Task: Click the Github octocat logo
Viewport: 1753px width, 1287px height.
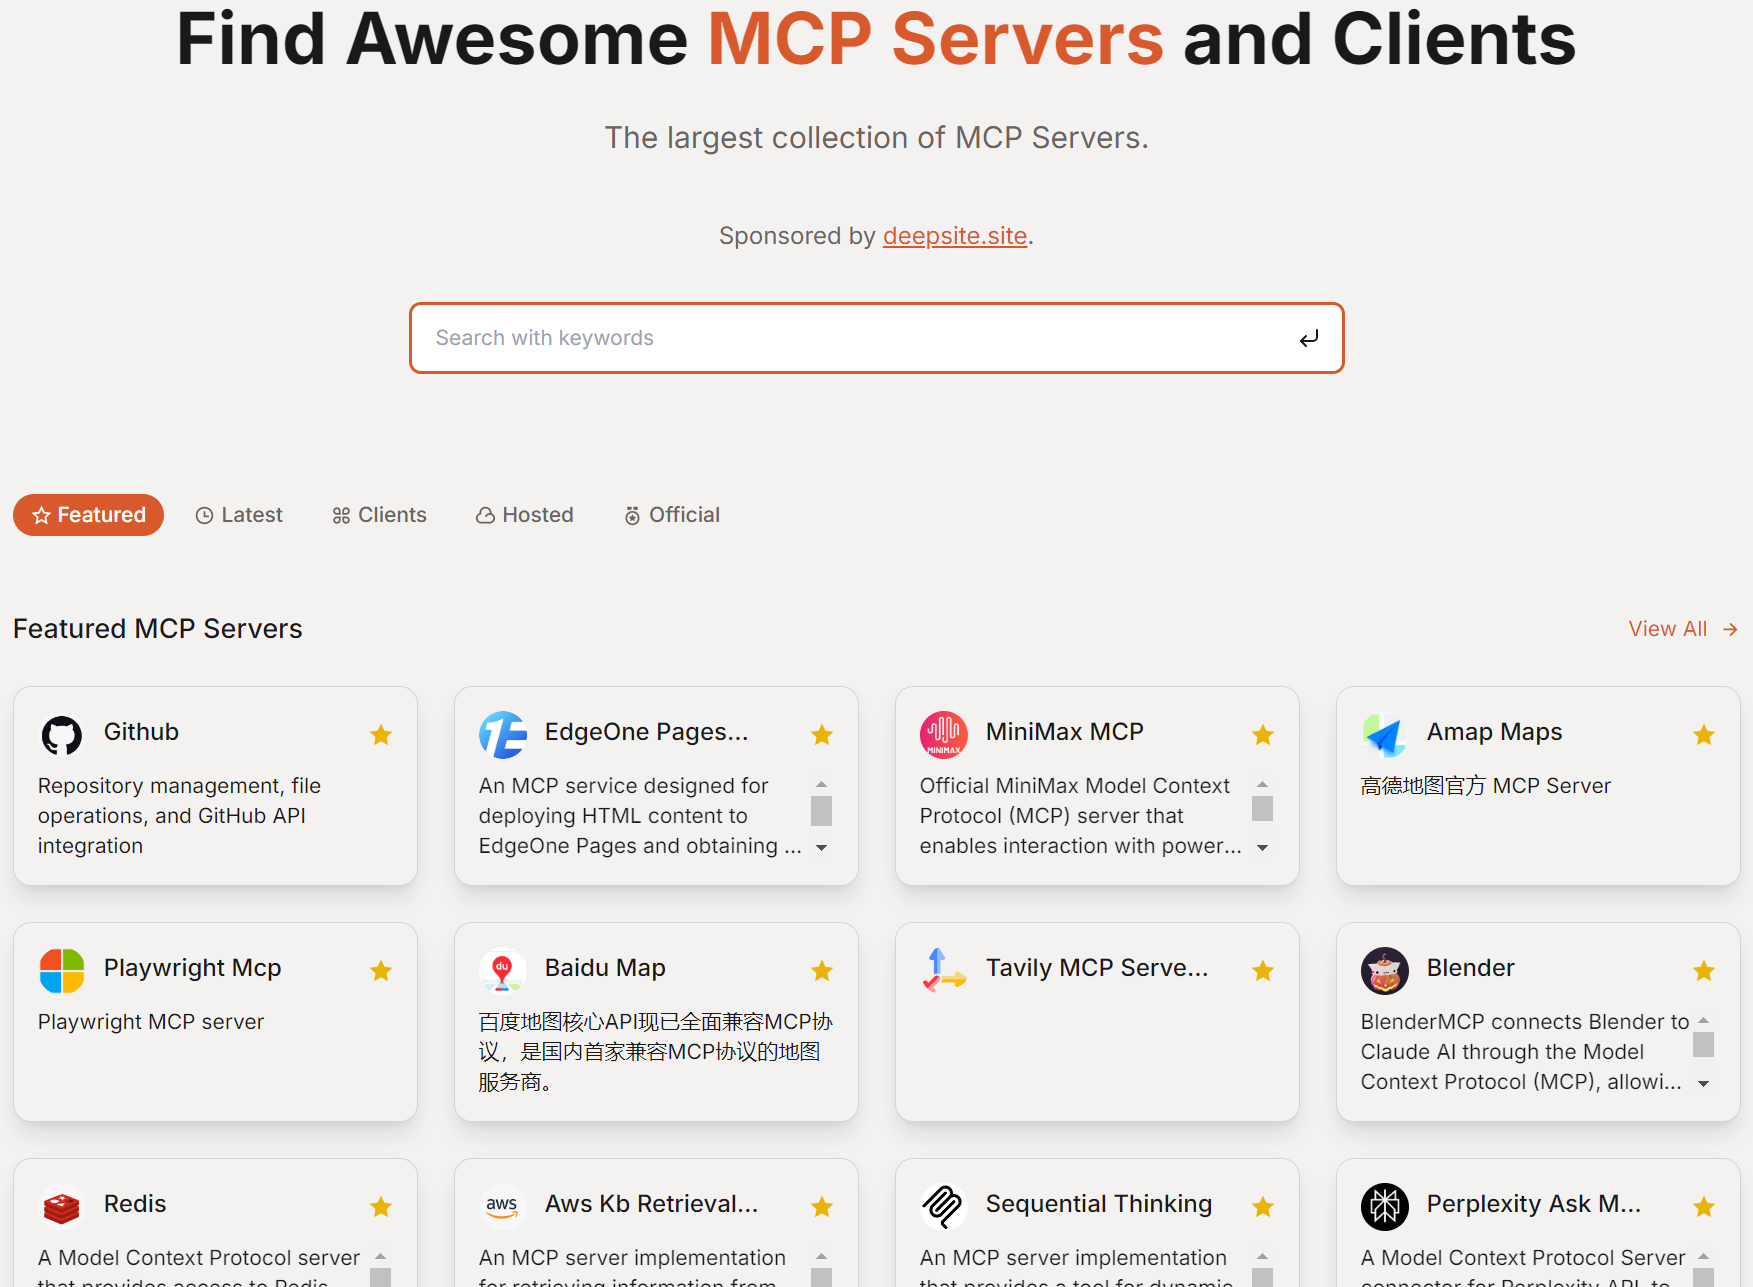Action: coord(62,736)
